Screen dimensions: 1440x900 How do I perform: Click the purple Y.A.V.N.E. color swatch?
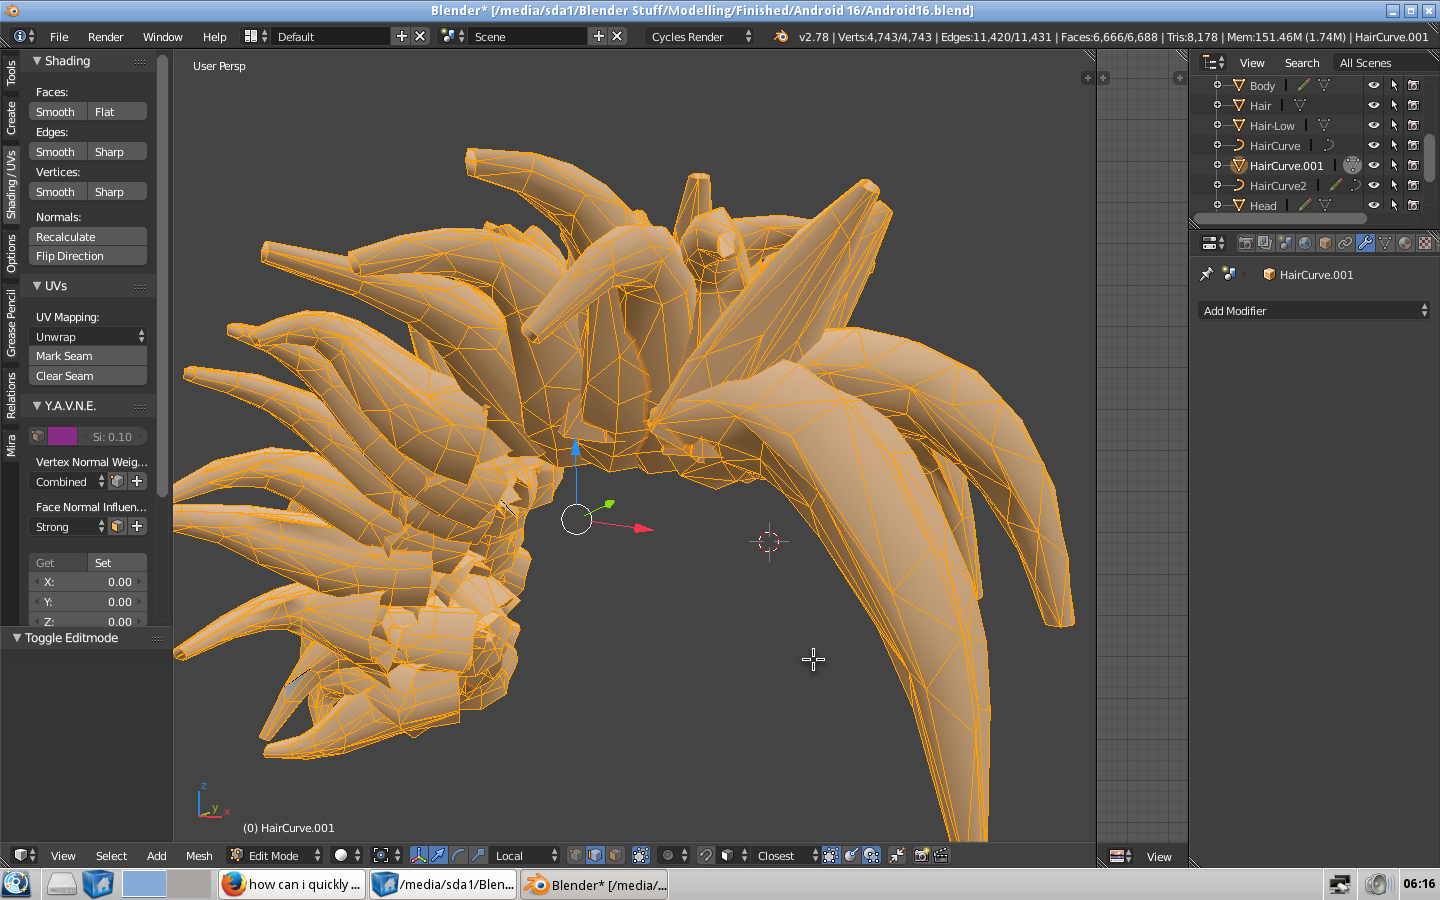[x=62, y=436]
